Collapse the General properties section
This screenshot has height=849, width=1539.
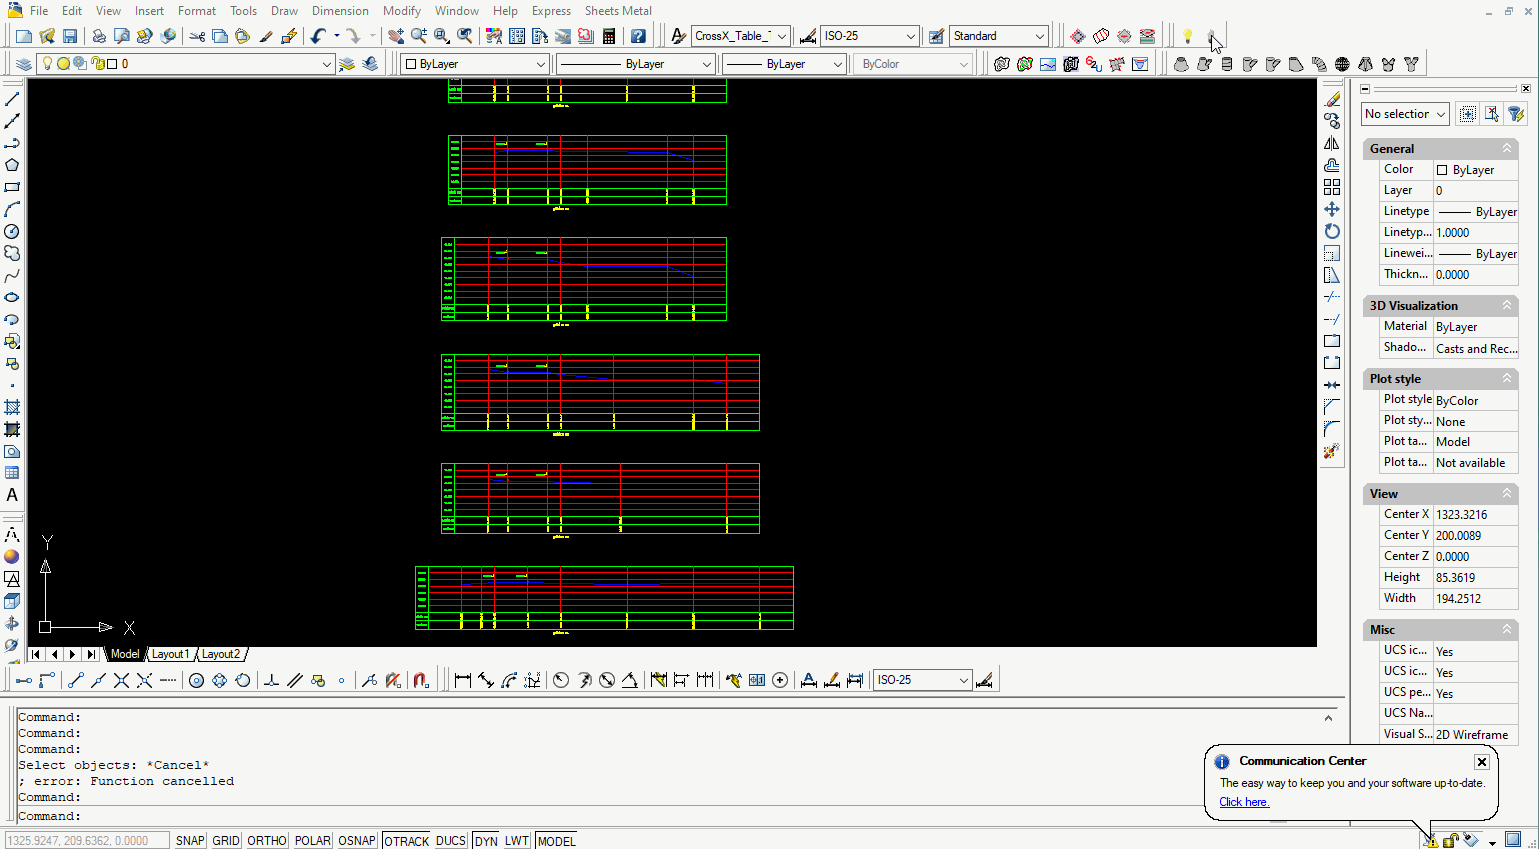point(1506,148)
